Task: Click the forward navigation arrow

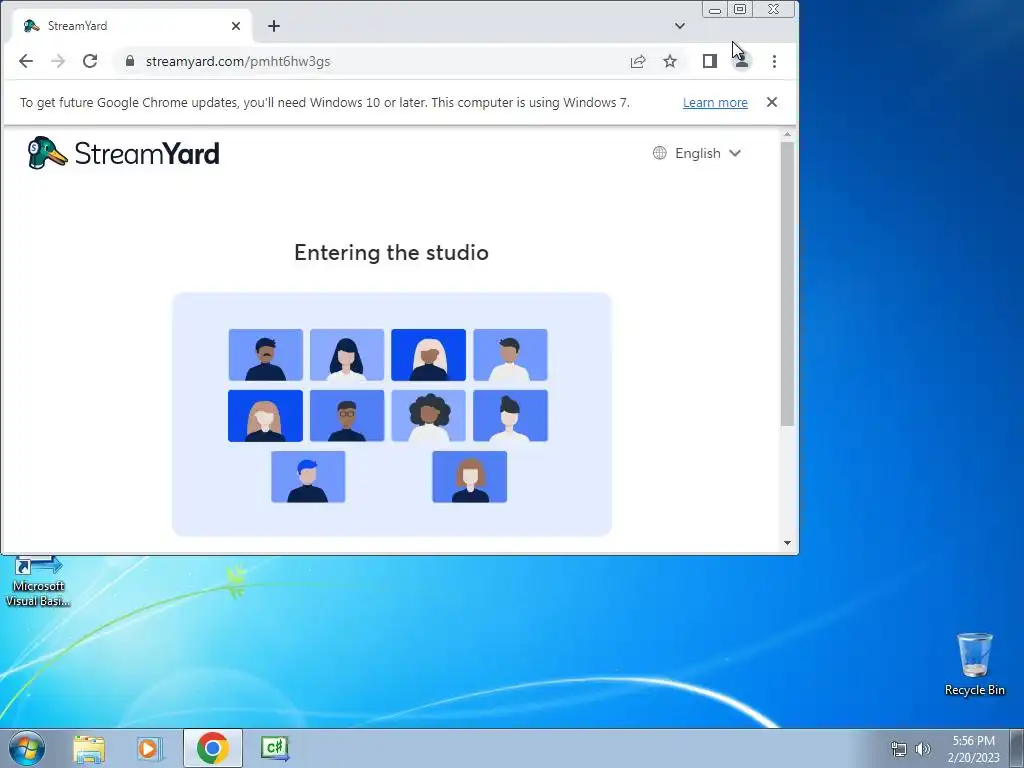Action: [x=58, y=61]
